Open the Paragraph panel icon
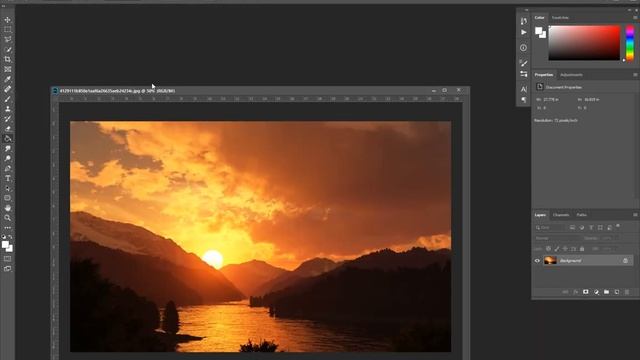Viewport: 640px width, 360px height. [x=524, y=100]
